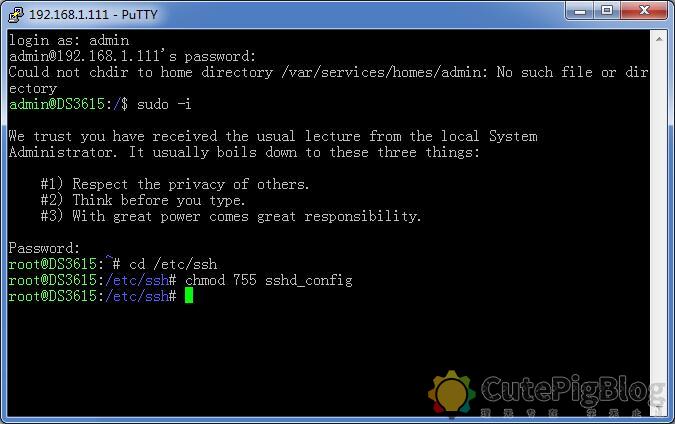
Task: Open the PuTTY system menu icon
Action: click(16, 14)
